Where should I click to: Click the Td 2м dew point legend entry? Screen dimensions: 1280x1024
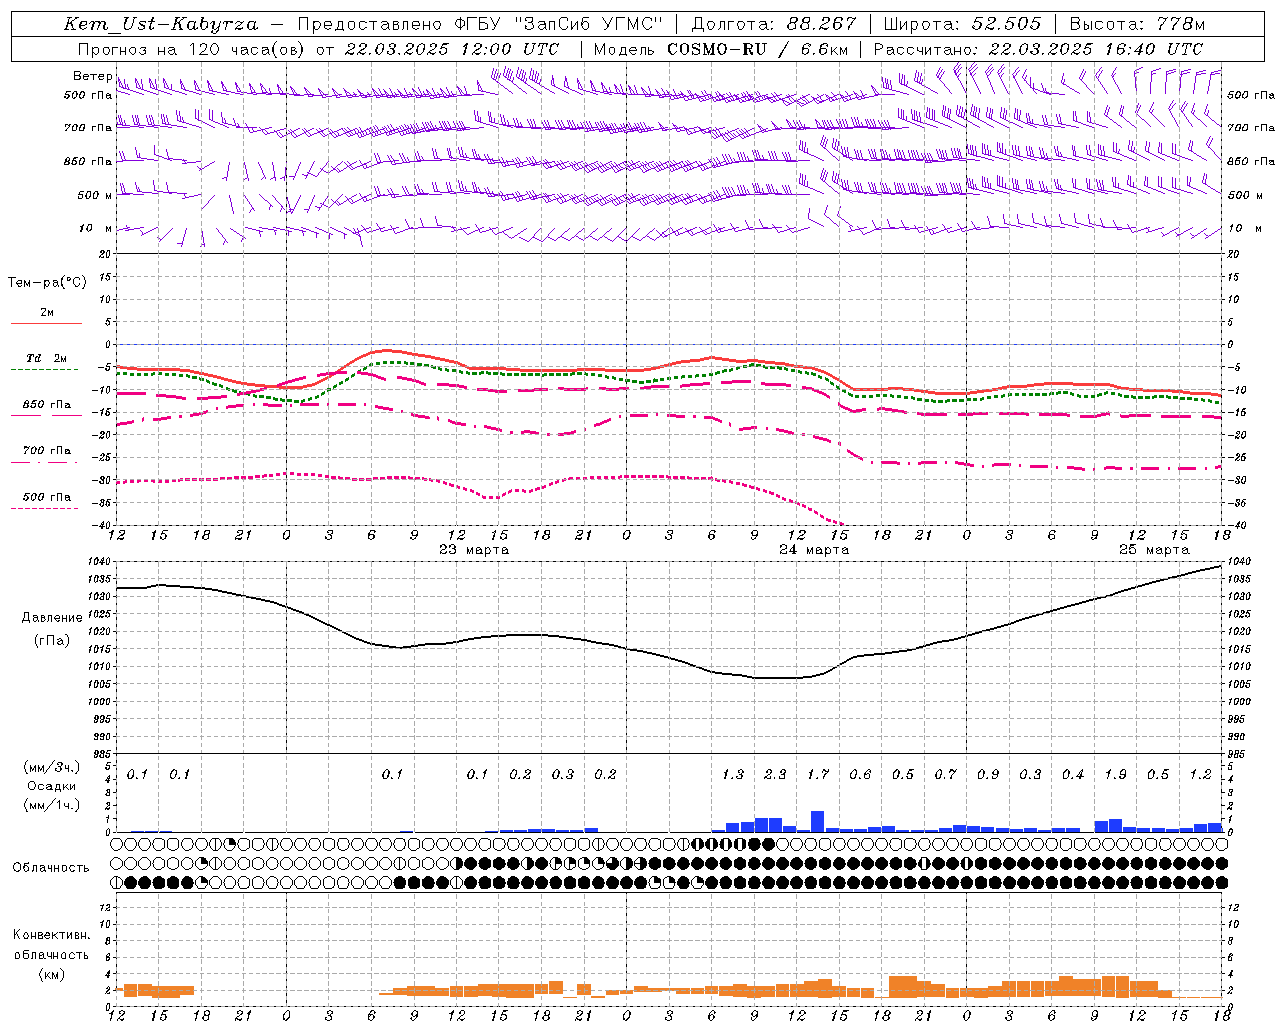click(x=46, y=358)
